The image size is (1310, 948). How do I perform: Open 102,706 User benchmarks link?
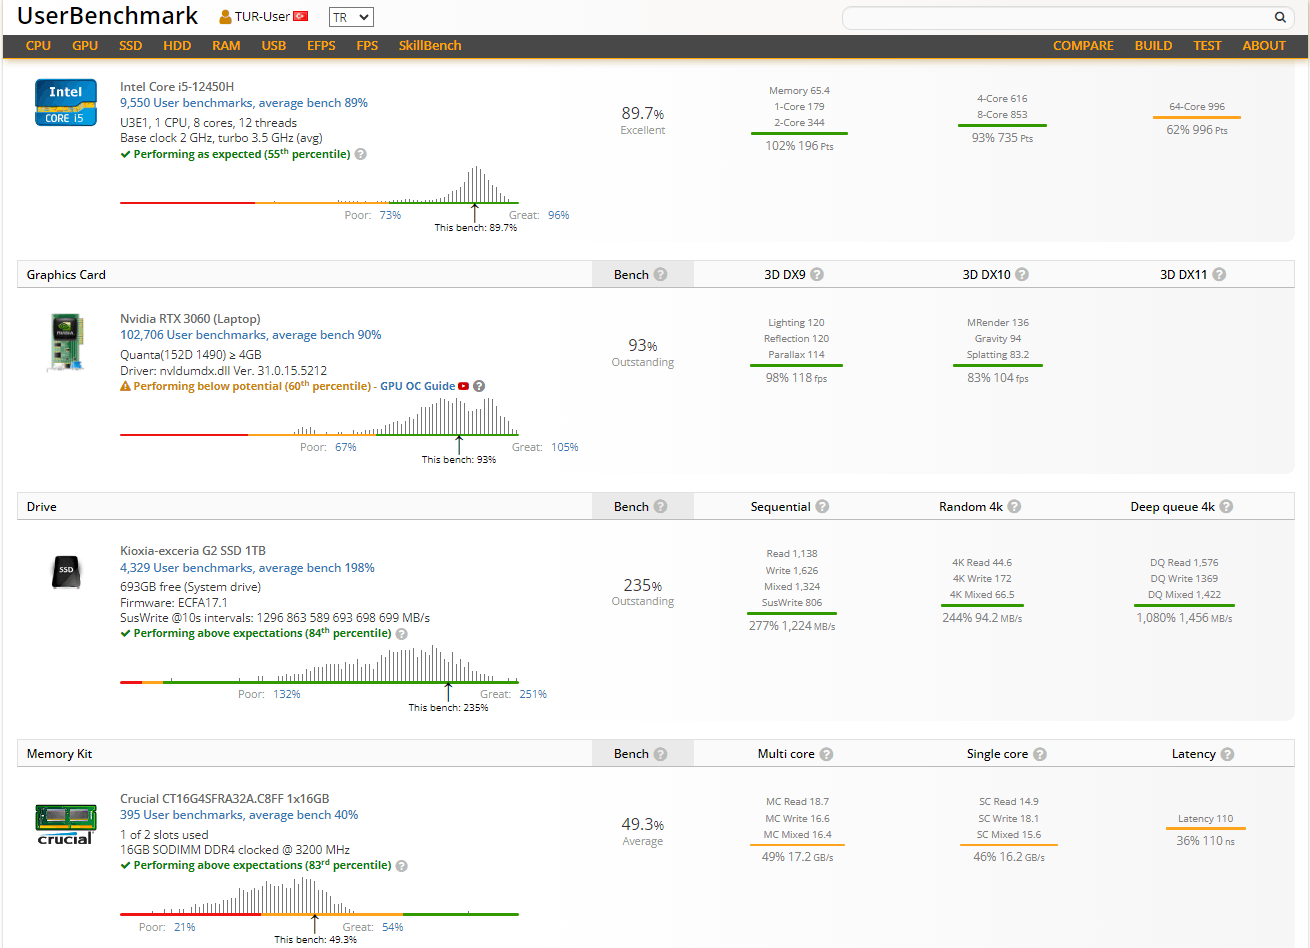pos(251,335)
